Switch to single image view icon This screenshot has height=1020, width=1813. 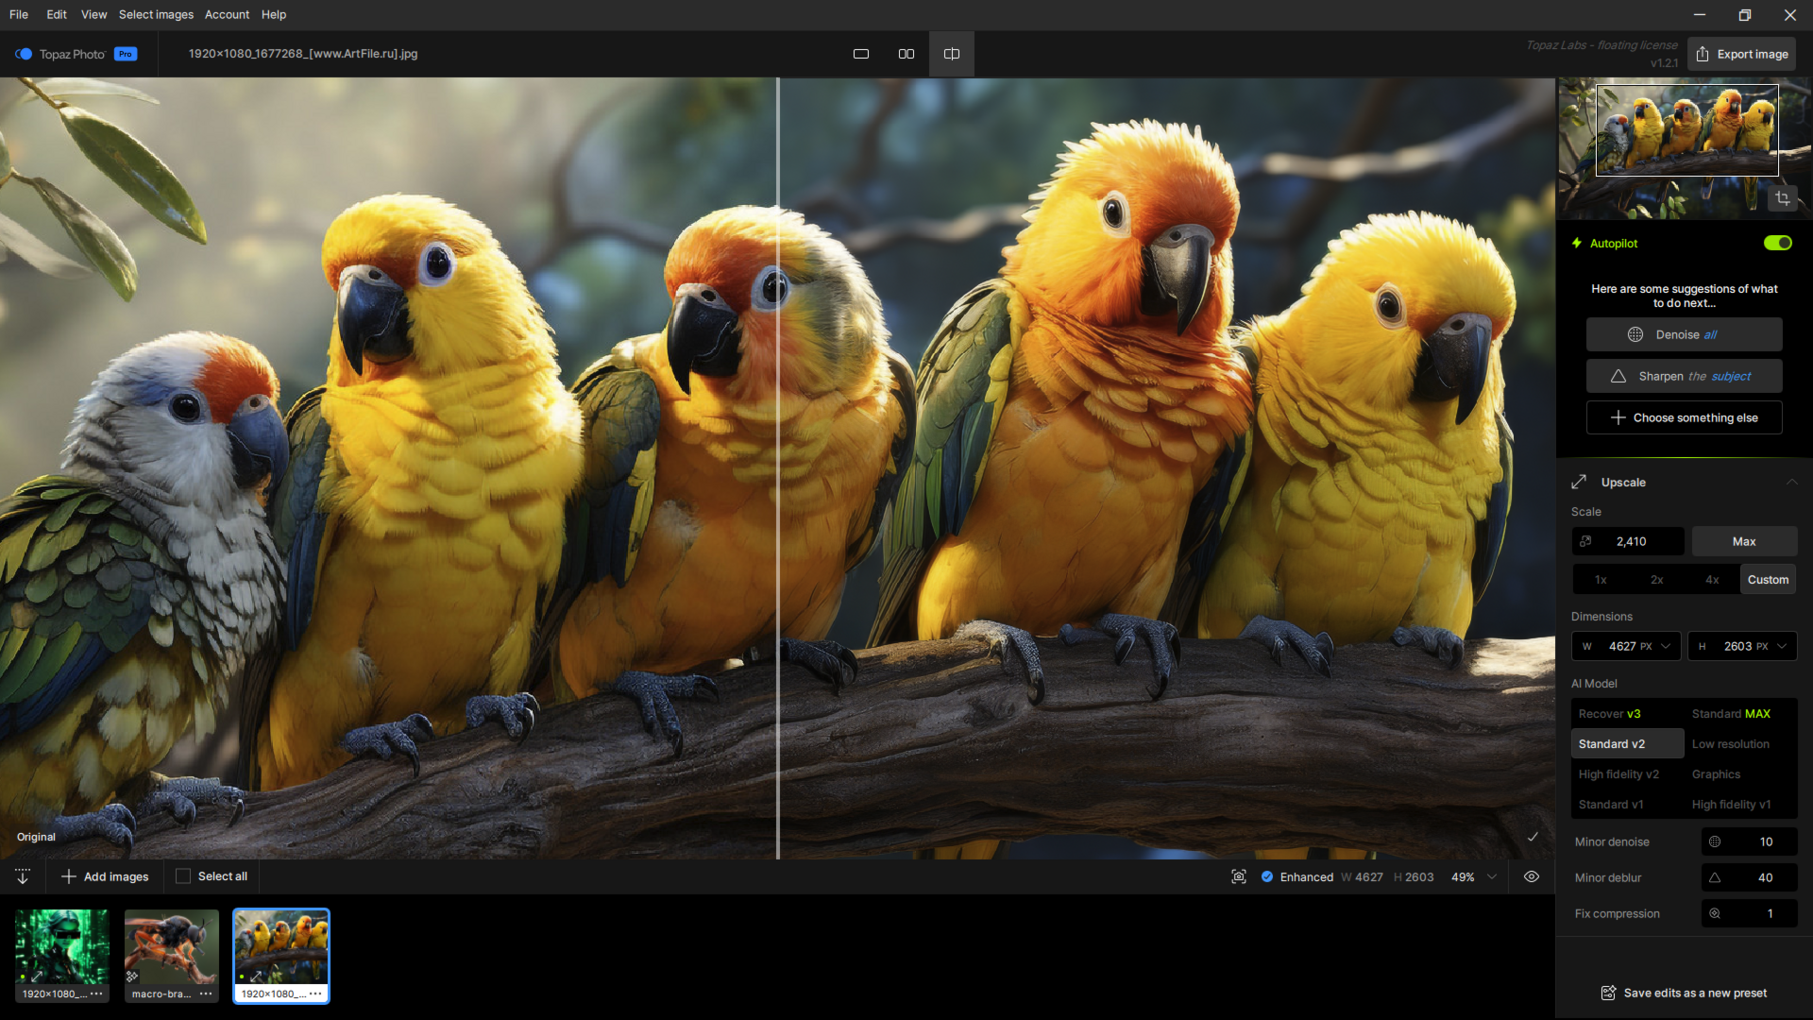[860, 54]
